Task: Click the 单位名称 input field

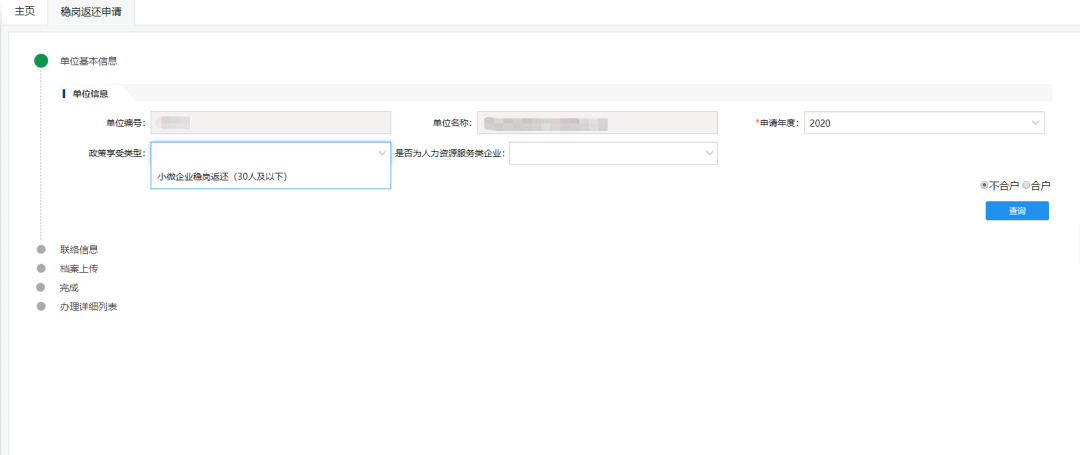Action: point(597,123)
